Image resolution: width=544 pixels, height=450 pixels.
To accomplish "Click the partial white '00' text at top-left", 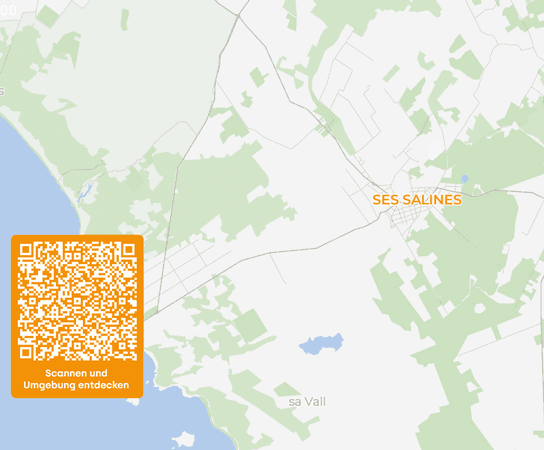I will tap(8, 10).
